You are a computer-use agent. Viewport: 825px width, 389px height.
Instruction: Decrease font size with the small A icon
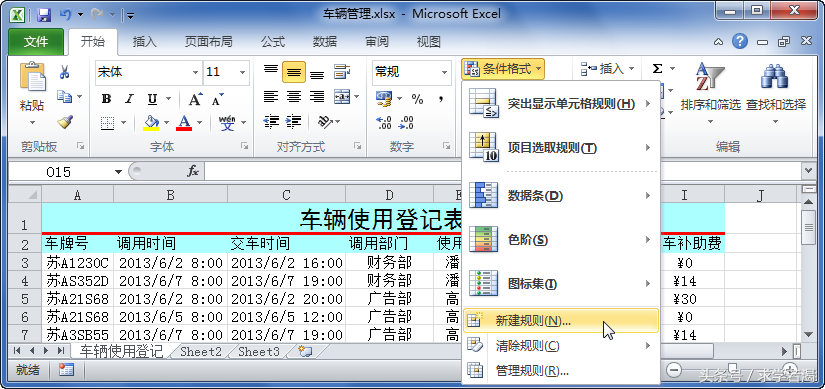tap(218, 98)
